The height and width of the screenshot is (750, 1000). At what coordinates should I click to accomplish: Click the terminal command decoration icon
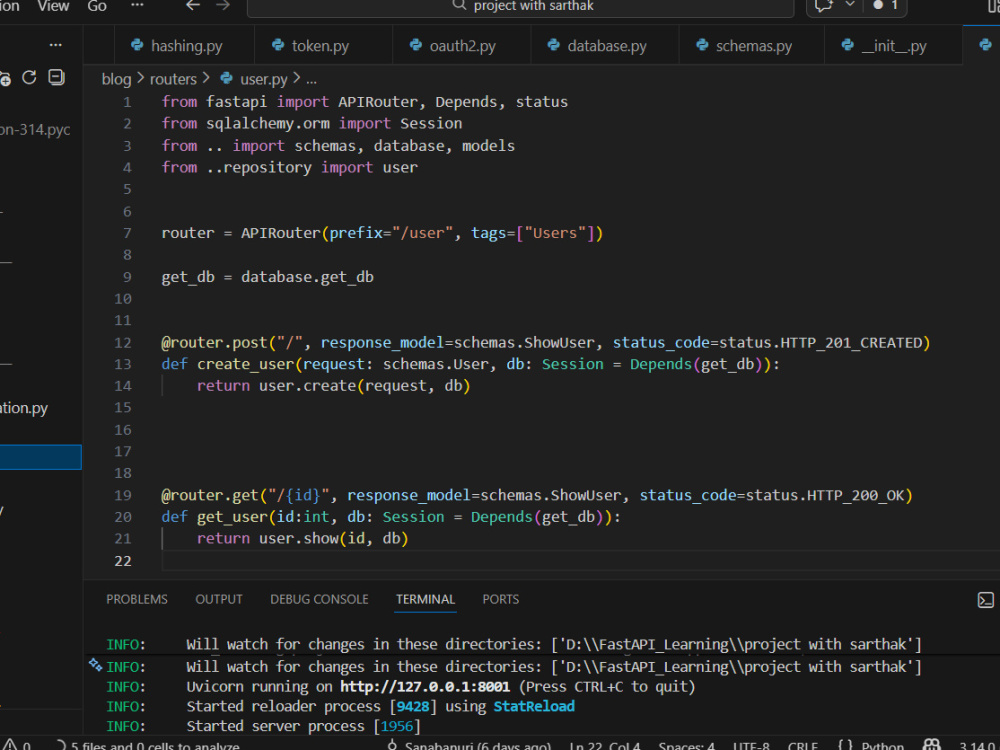pyautogui.click(x=96, y=665)
